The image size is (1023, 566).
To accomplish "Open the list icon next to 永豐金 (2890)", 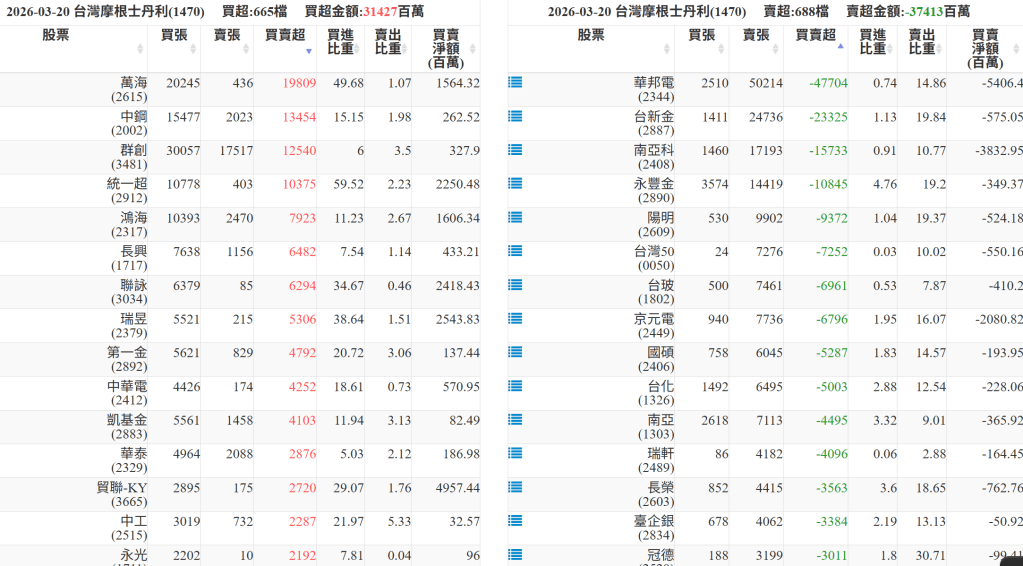I will 515,184.
